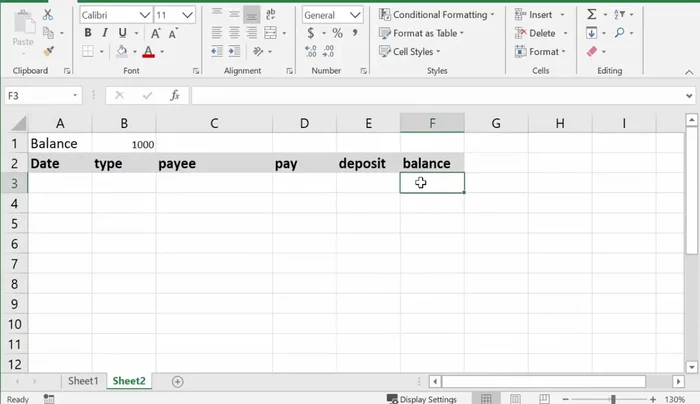This screenshot has height=404, width=700.
Task: Select the Format Painter brush
Action: point(48,51)
